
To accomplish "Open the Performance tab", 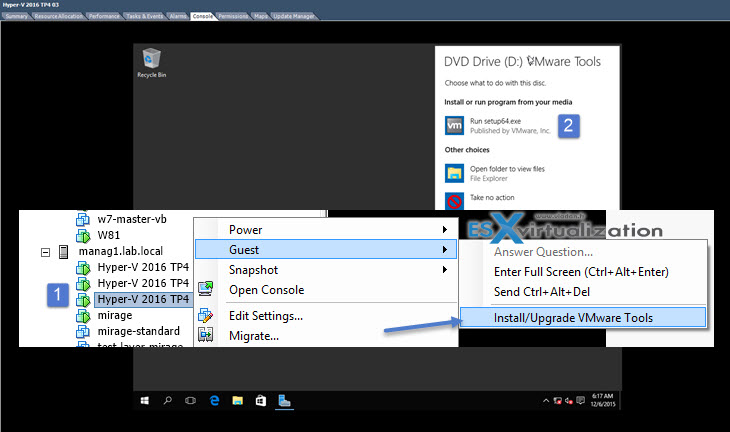I will 104,16.
